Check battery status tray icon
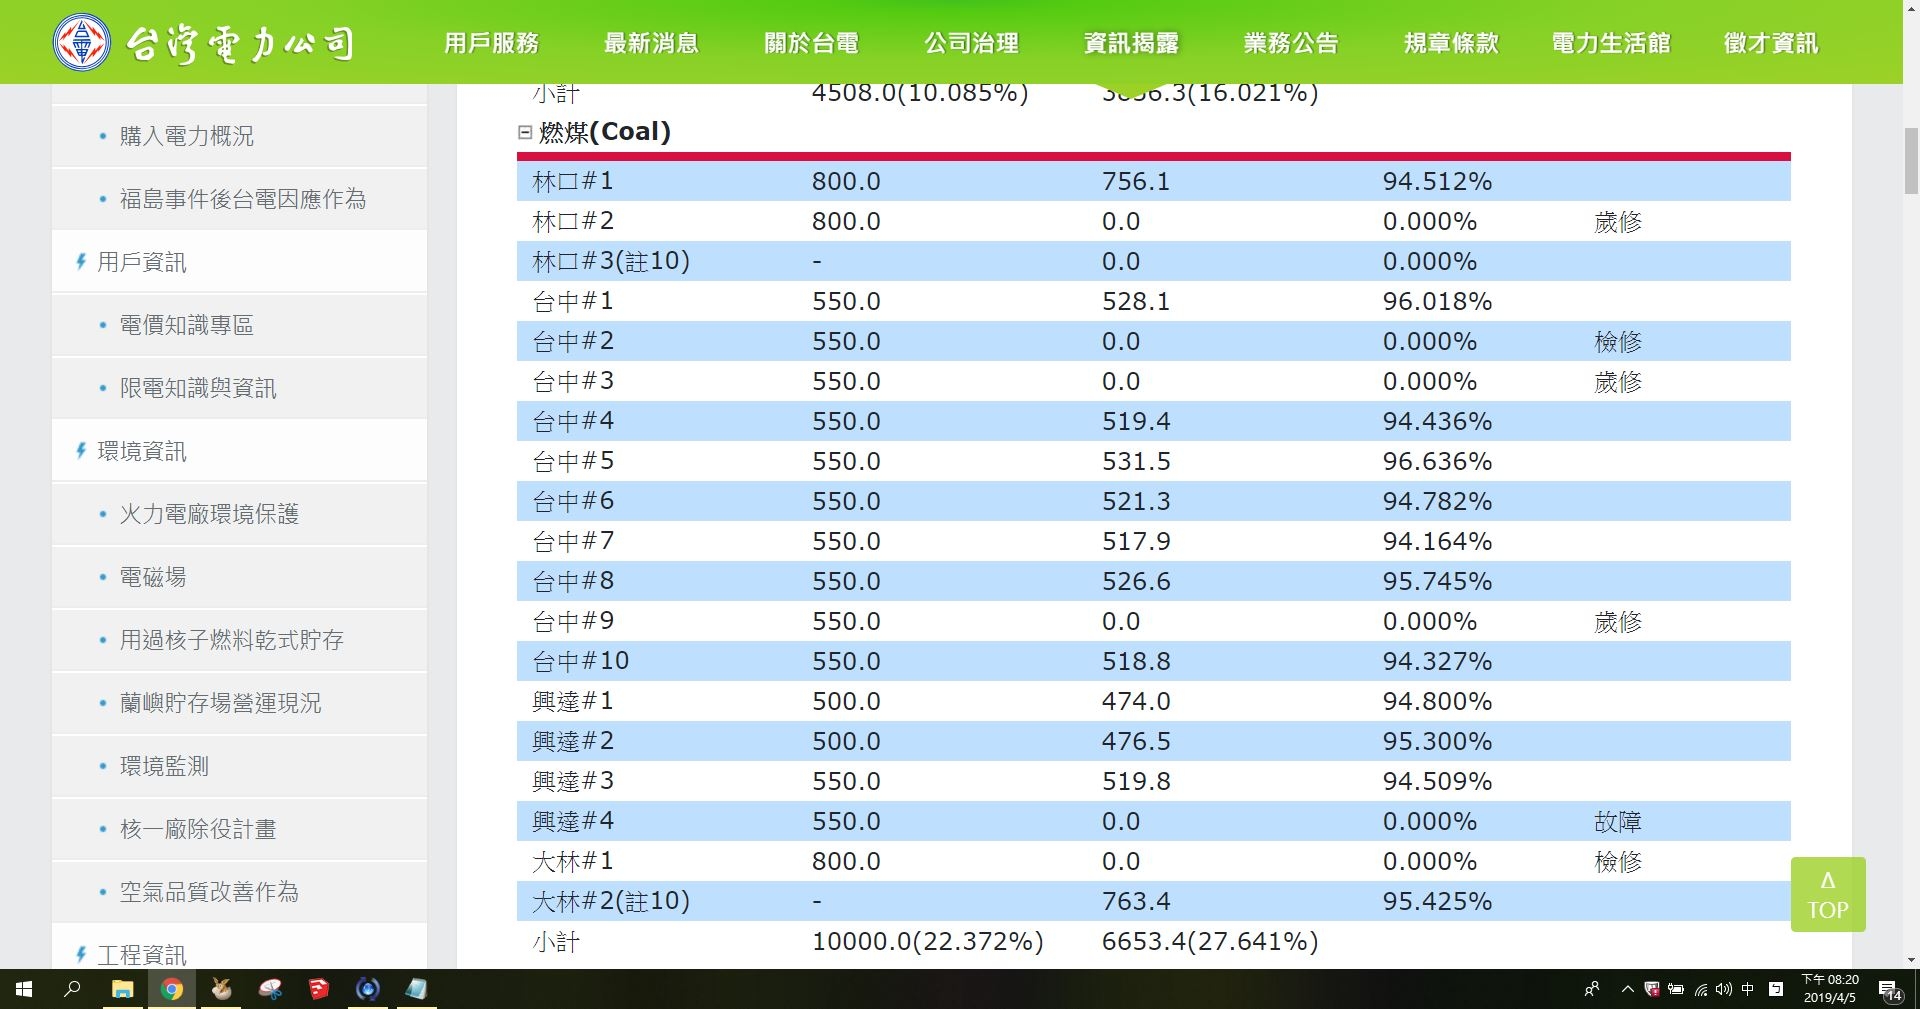Image resolution: width=1920 pixels, height=1009 pixels. coord(1676,989)
